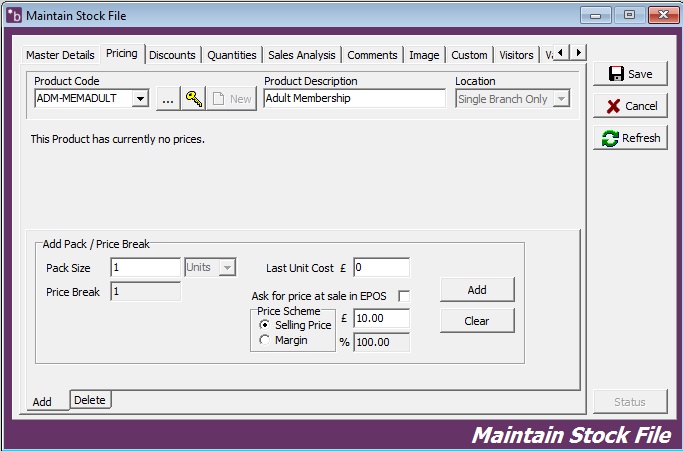
Task: Click the selling price £ field showing 10.00
Action: pos(381,319)
